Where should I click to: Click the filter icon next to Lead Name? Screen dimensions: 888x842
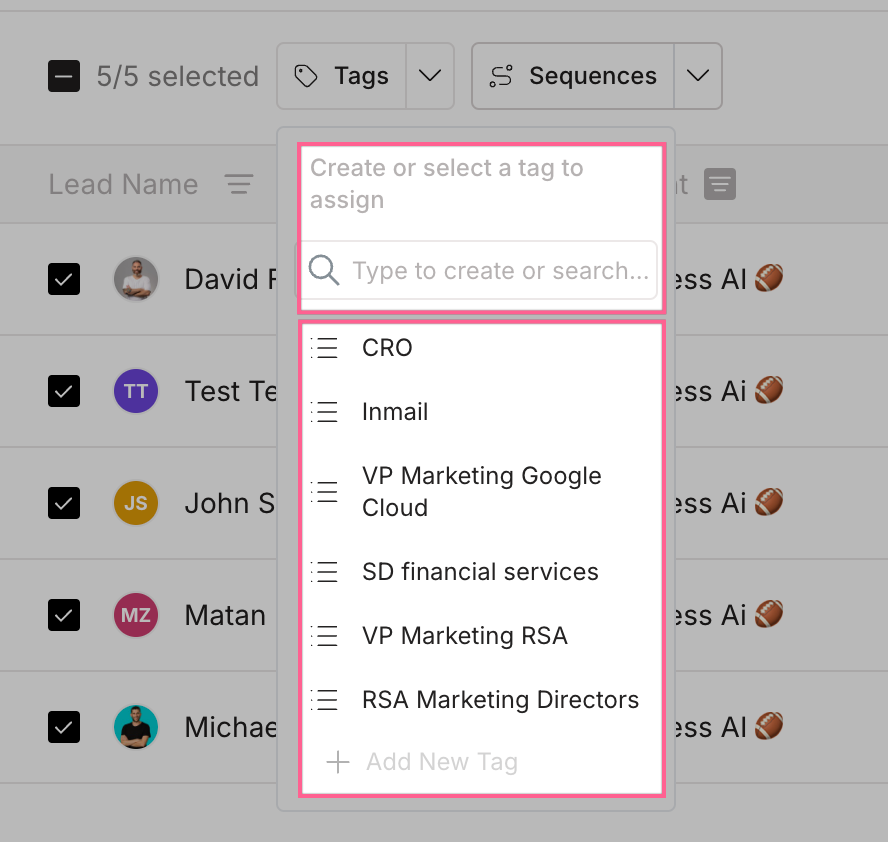[x=238, y=185]
